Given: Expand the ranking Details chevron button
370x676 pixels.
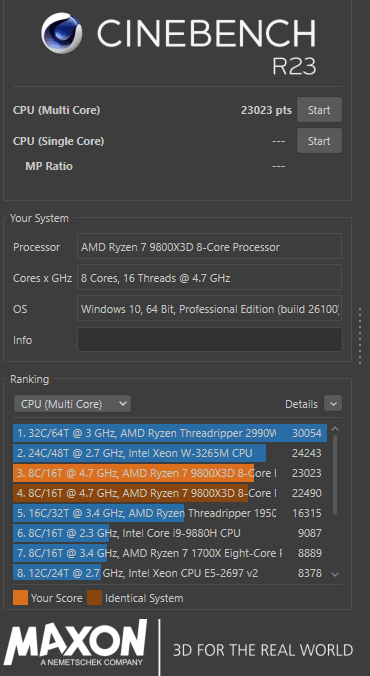Looking at the screenshot, I should pyautogui.click(x=333, y=404).
